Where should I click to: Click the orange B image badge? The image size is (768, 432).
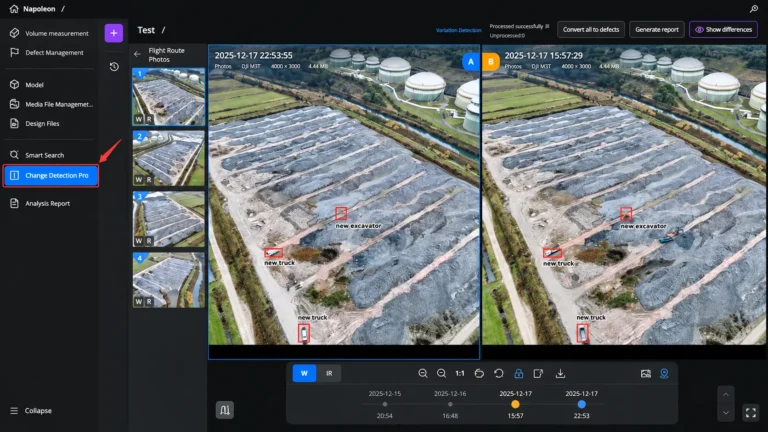(x=491, y=62)
